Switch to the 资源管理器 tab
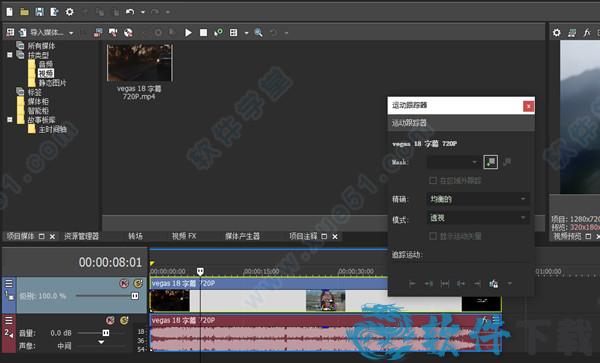The width and height of the screenshot is (600, 363). (81, 236)
